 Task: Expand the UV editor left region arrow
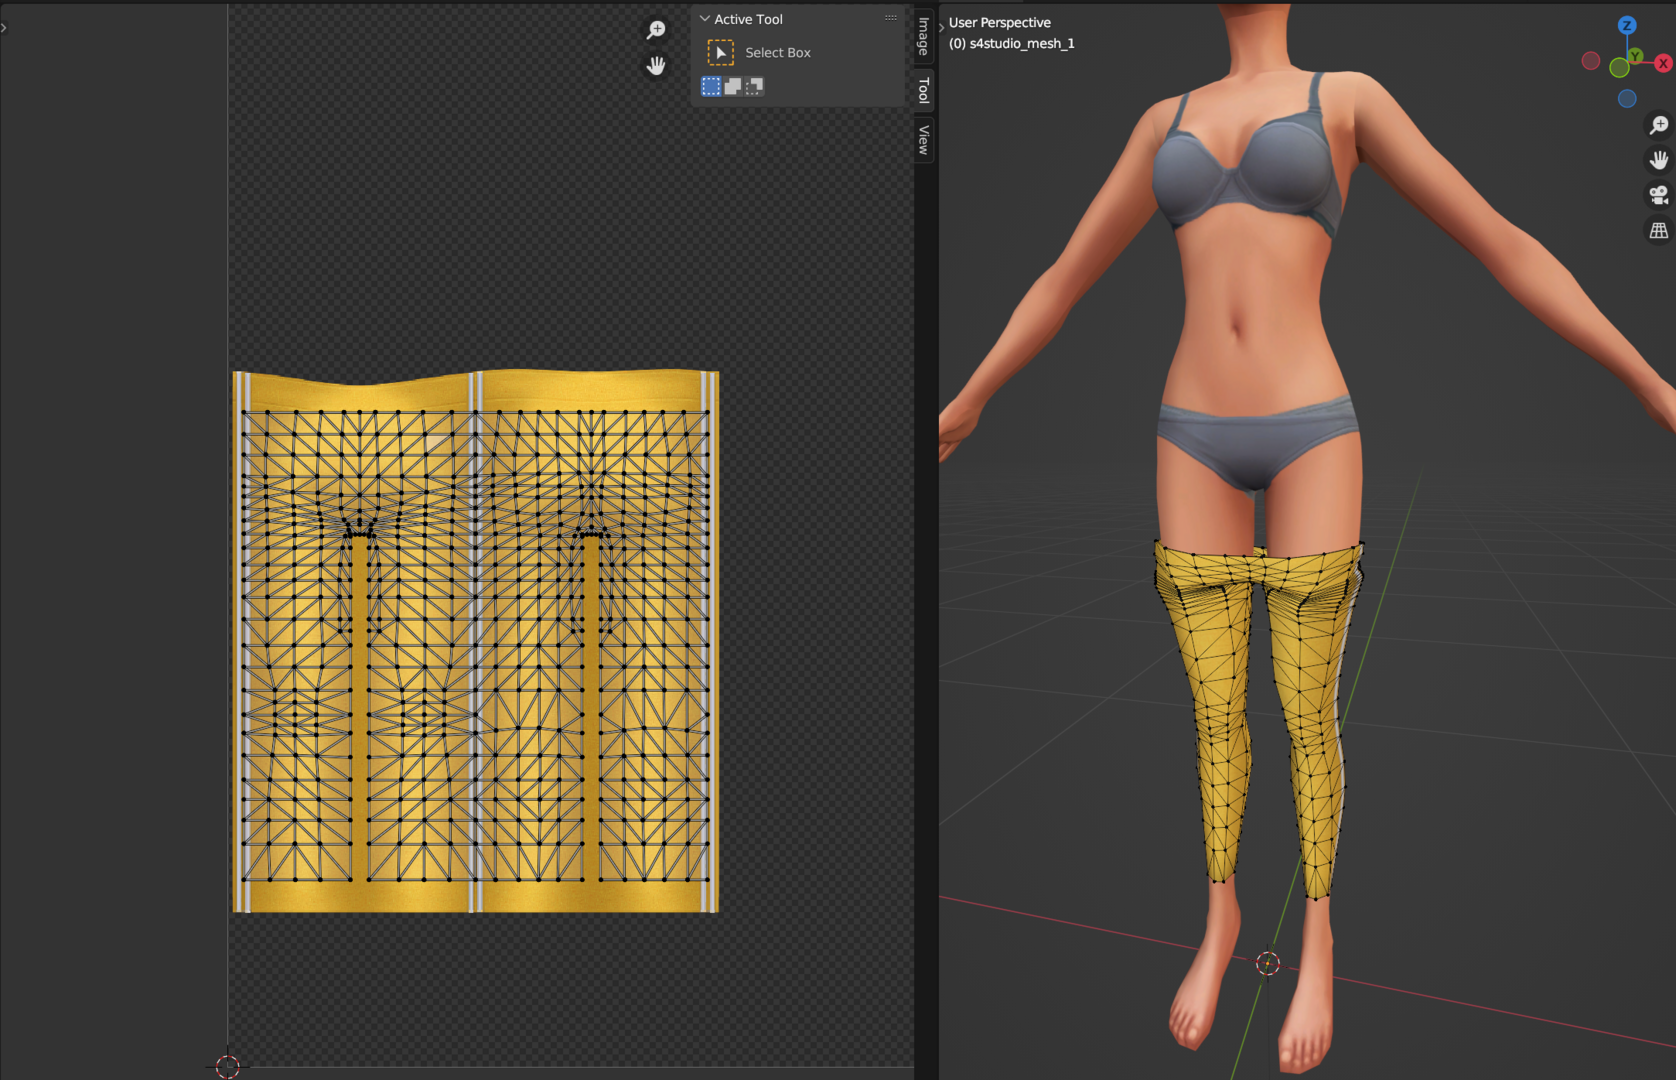coord(4,28)
